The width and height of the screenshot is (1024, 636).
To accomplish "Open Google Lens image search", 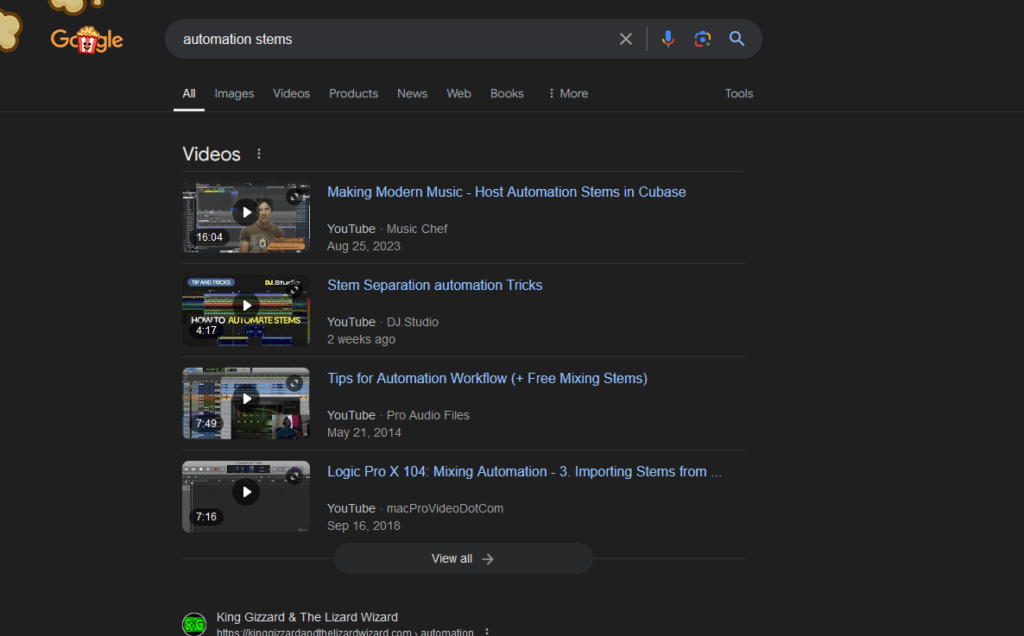I will (x=702, y=39).
